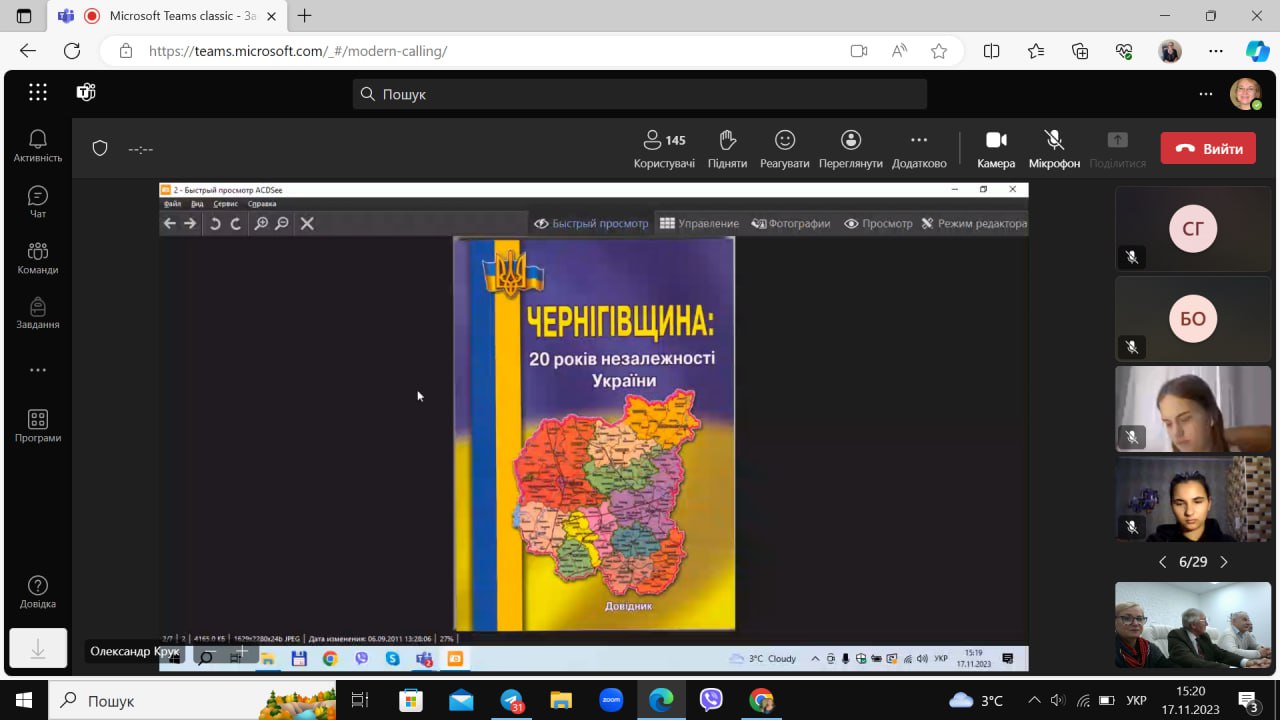Viewport: 1280px width, 720px height.
Task: Open Help (Довідка) in sidebar
Action: (x=38, y=592)
